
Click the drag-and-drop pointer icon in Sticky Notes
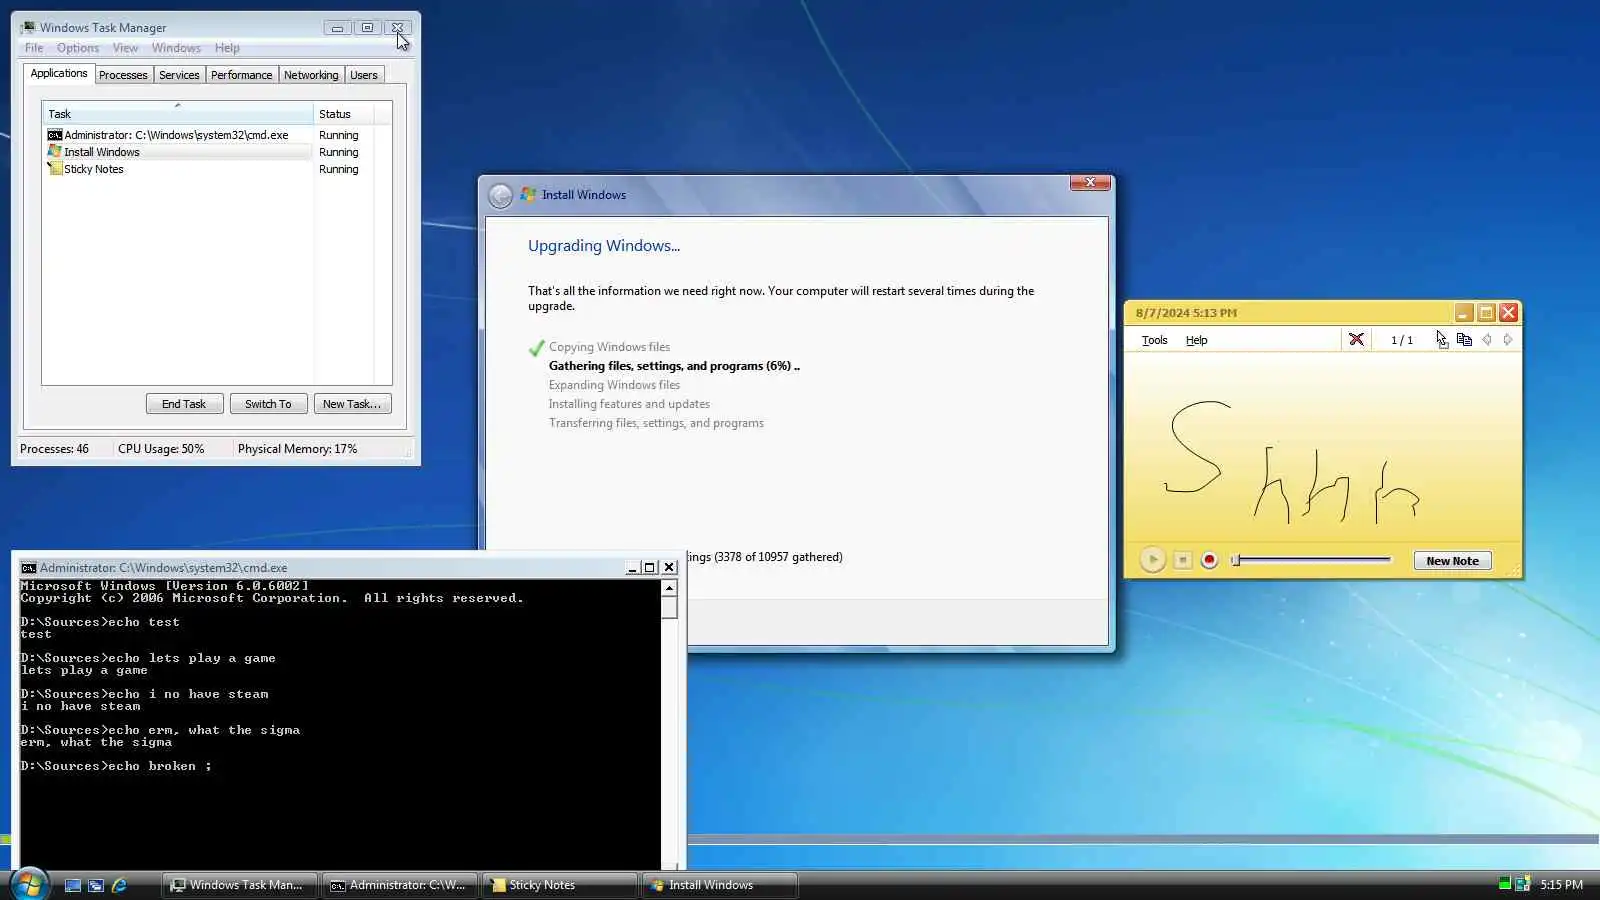coord(1441,340)
